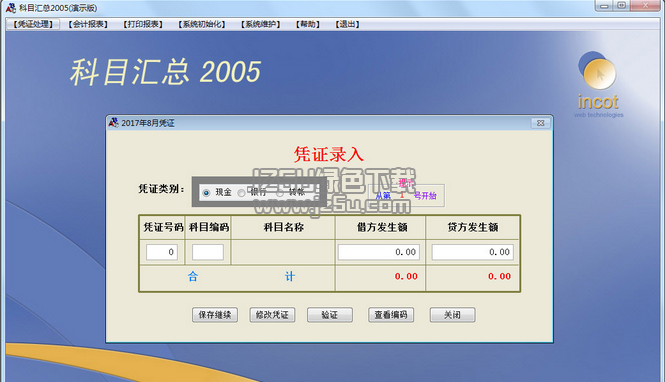Screen dimensions: 665x382
Task: Maximize the 科目汇总2005 main window
Action: tap(622, 6)
